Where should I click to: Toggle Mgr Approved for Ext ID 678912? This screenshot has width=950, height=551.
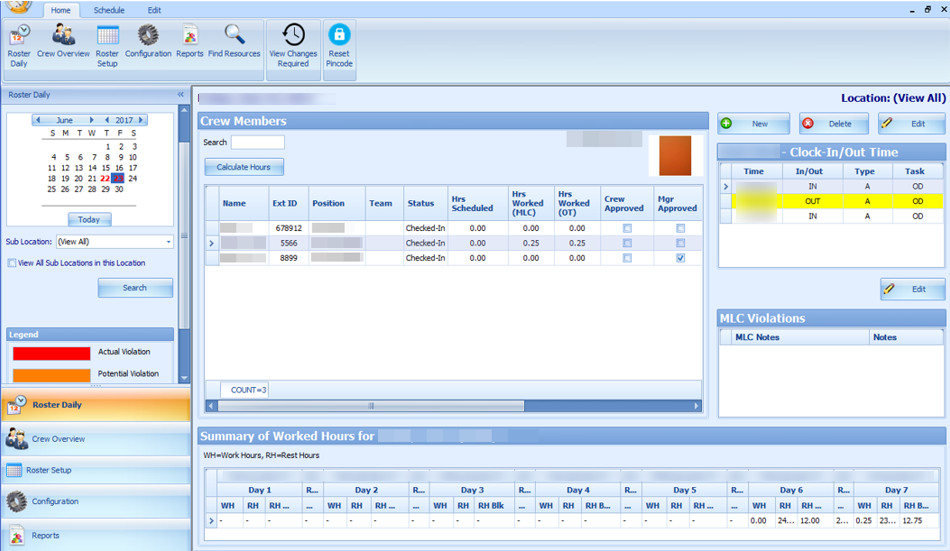(680, 229)
